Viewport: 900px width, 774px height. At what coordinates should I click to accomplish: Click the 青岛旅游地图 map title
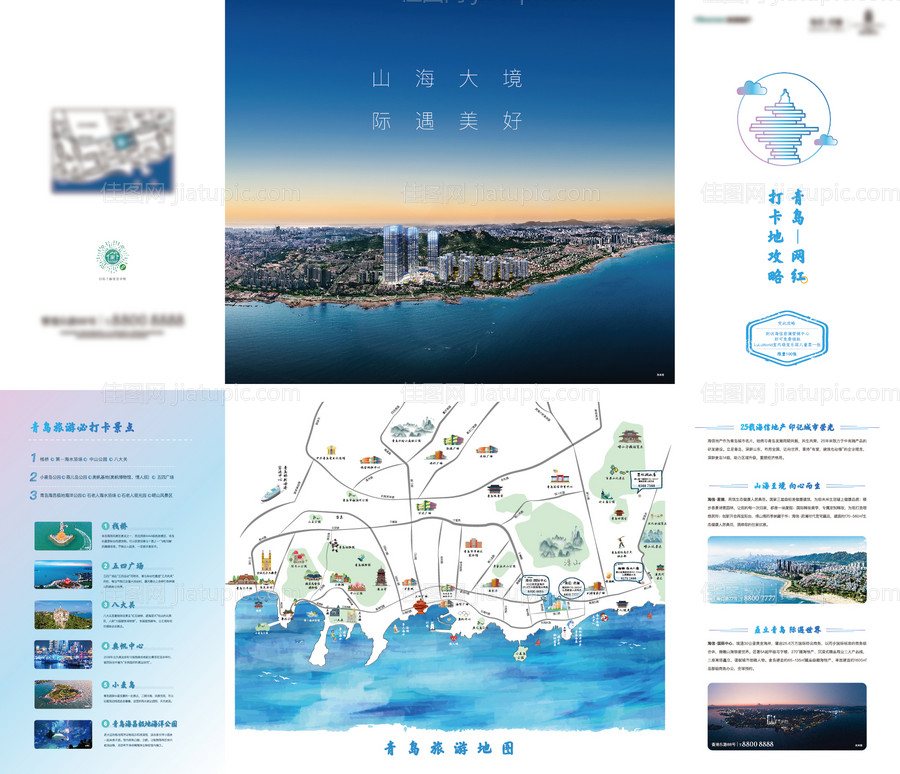pos(449,747)
